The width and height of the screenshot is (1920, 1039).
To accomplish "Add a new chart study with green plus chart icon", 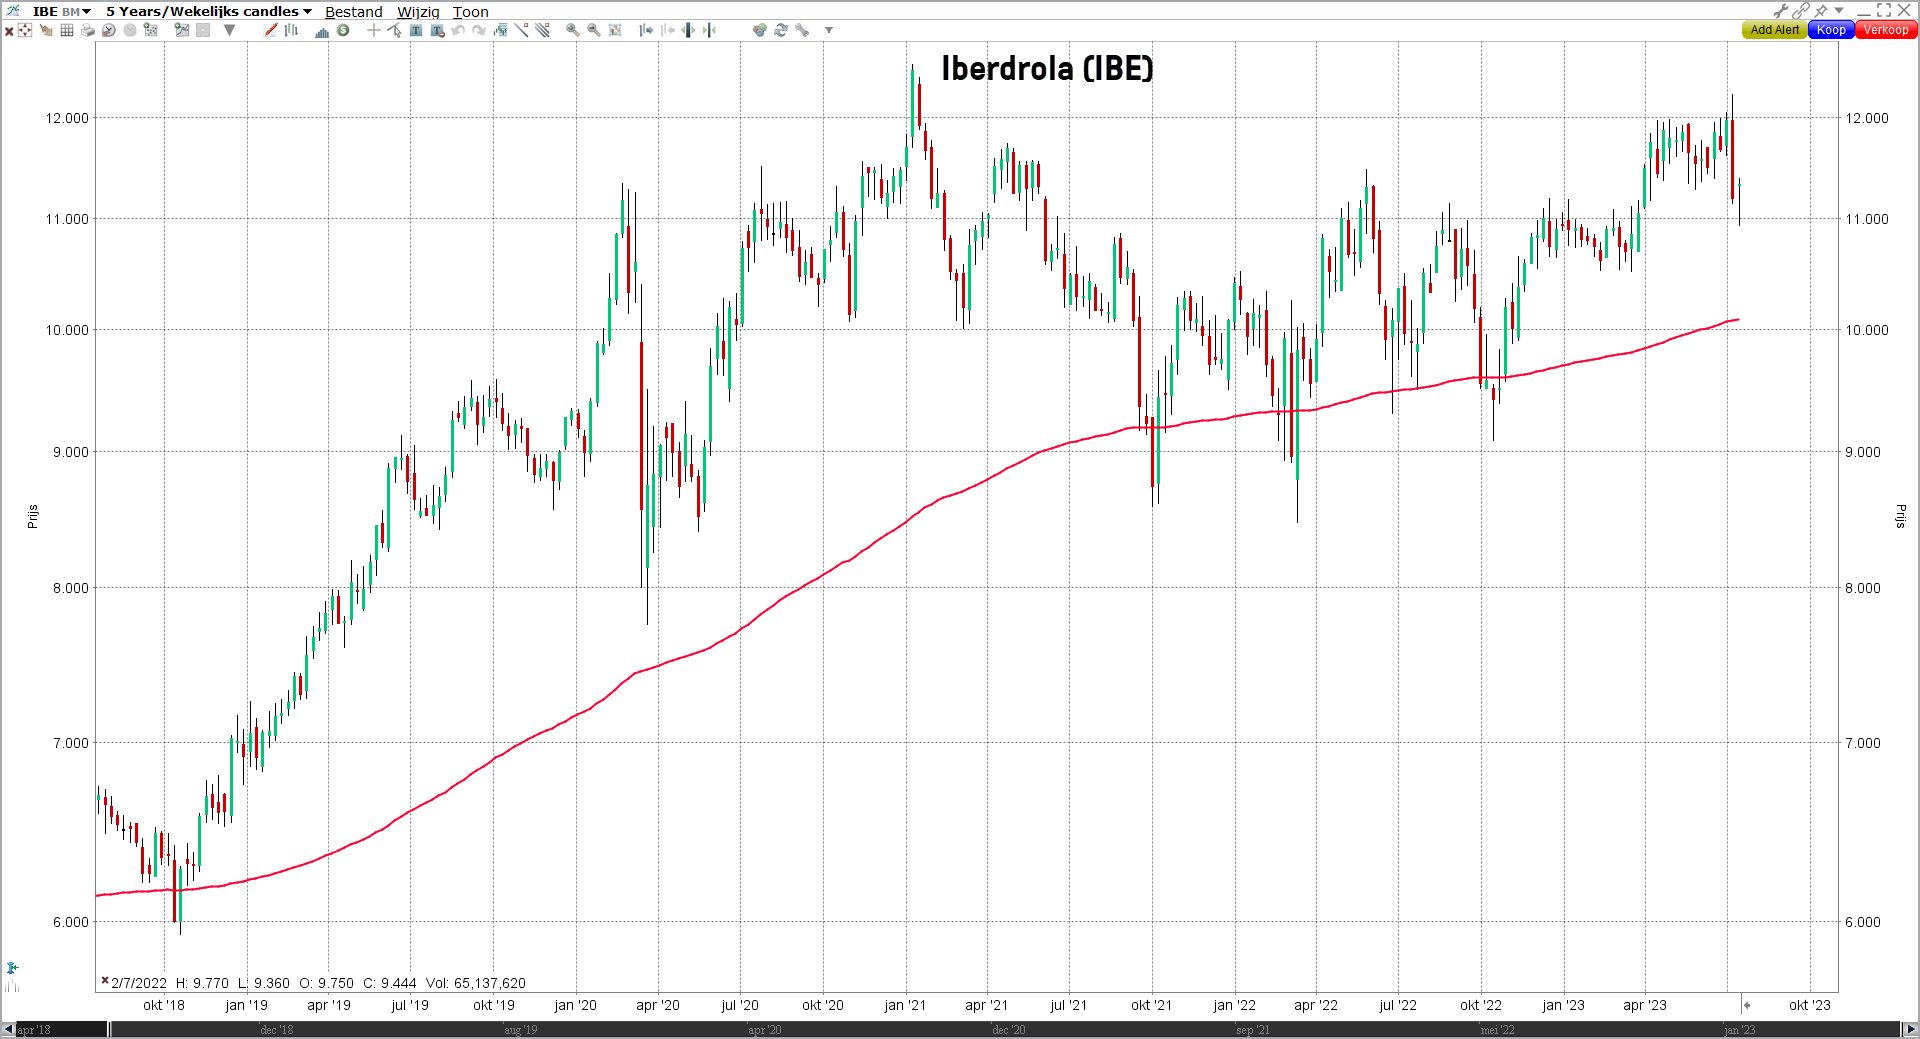I will [182, 30].
